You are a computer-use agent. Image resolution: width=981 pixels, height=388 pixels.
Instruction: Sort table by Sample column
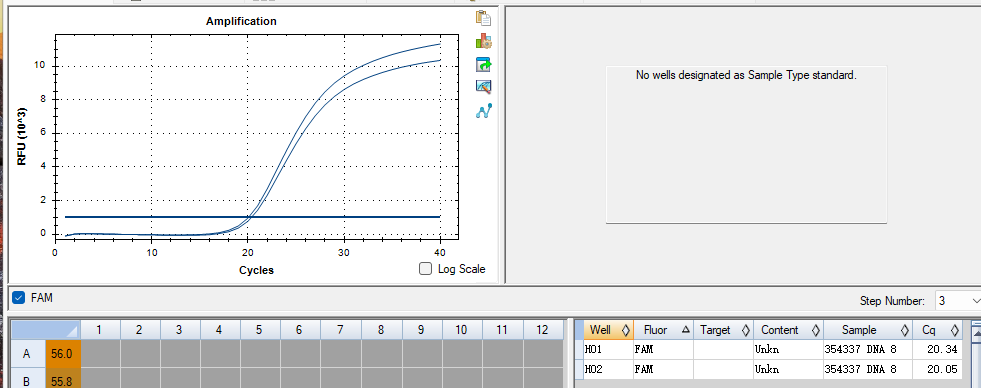tap(868, 330)
